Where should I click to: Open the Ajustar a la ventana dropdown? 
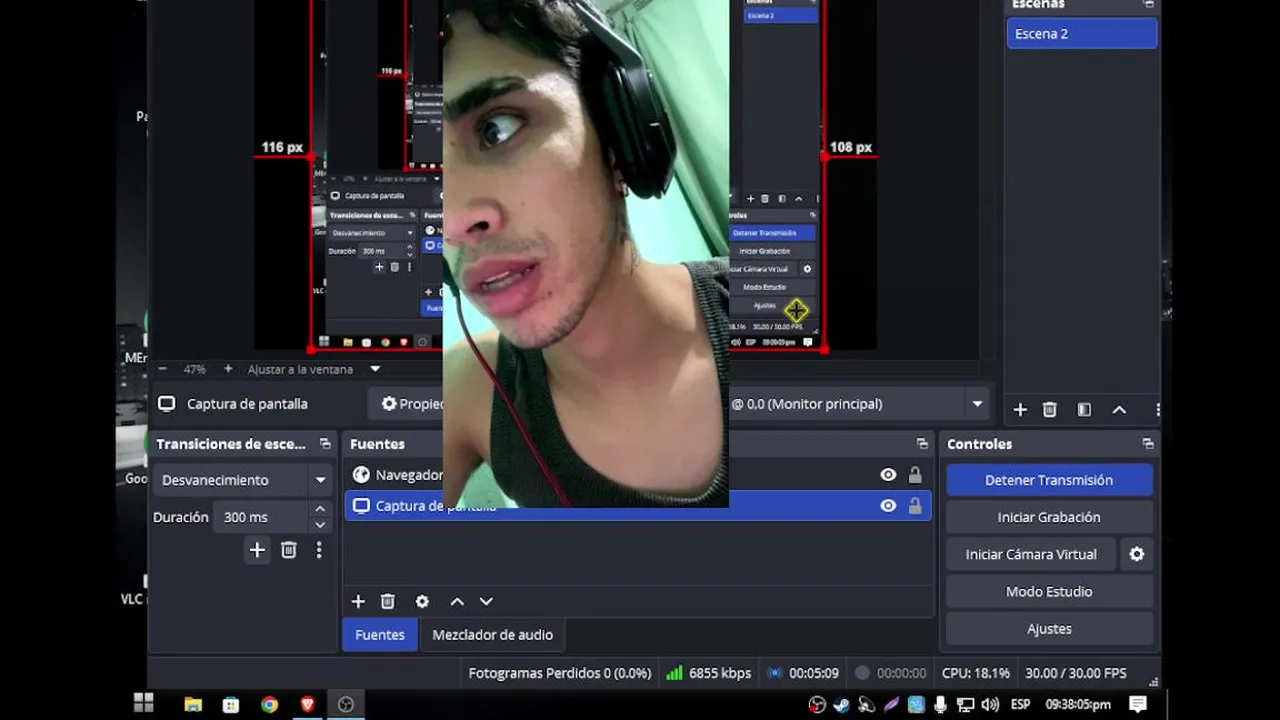[x=375, y=369]
